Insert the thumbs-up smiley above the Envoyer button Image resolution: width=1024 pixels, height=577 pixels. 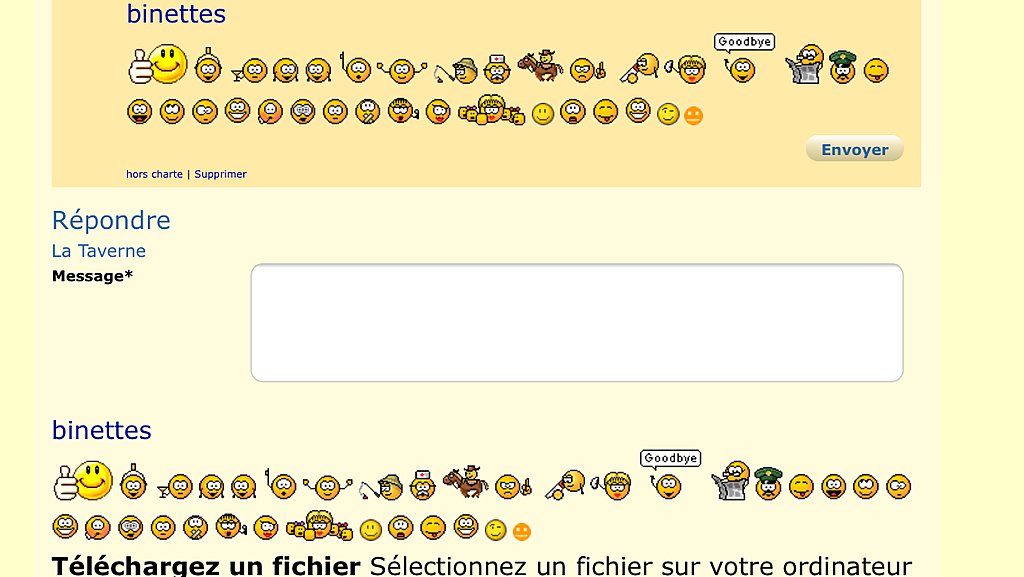(158, 64)
